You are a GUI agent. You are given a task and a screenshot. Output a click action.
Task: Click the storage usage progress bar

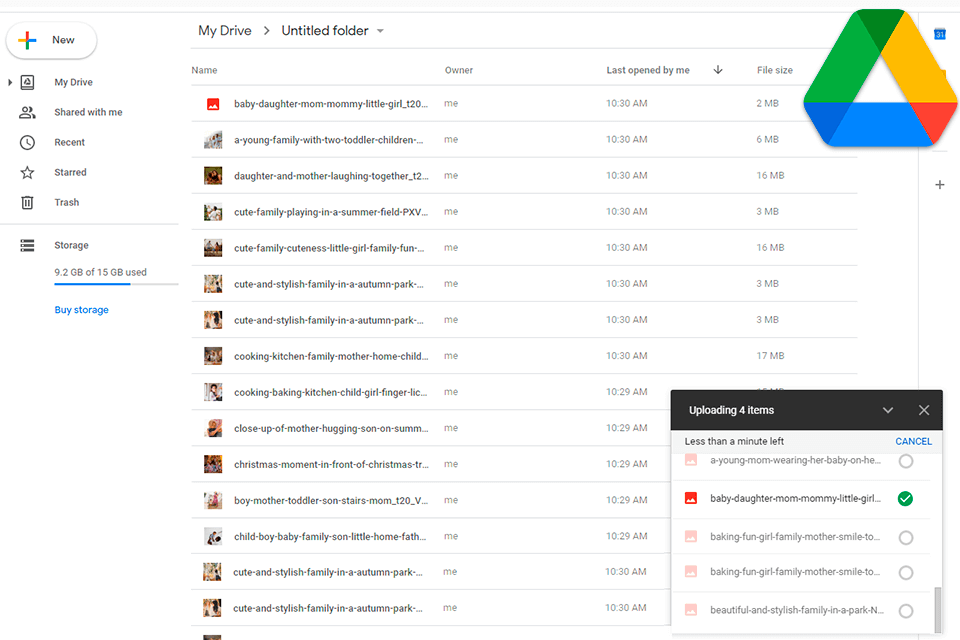(116, 284)
